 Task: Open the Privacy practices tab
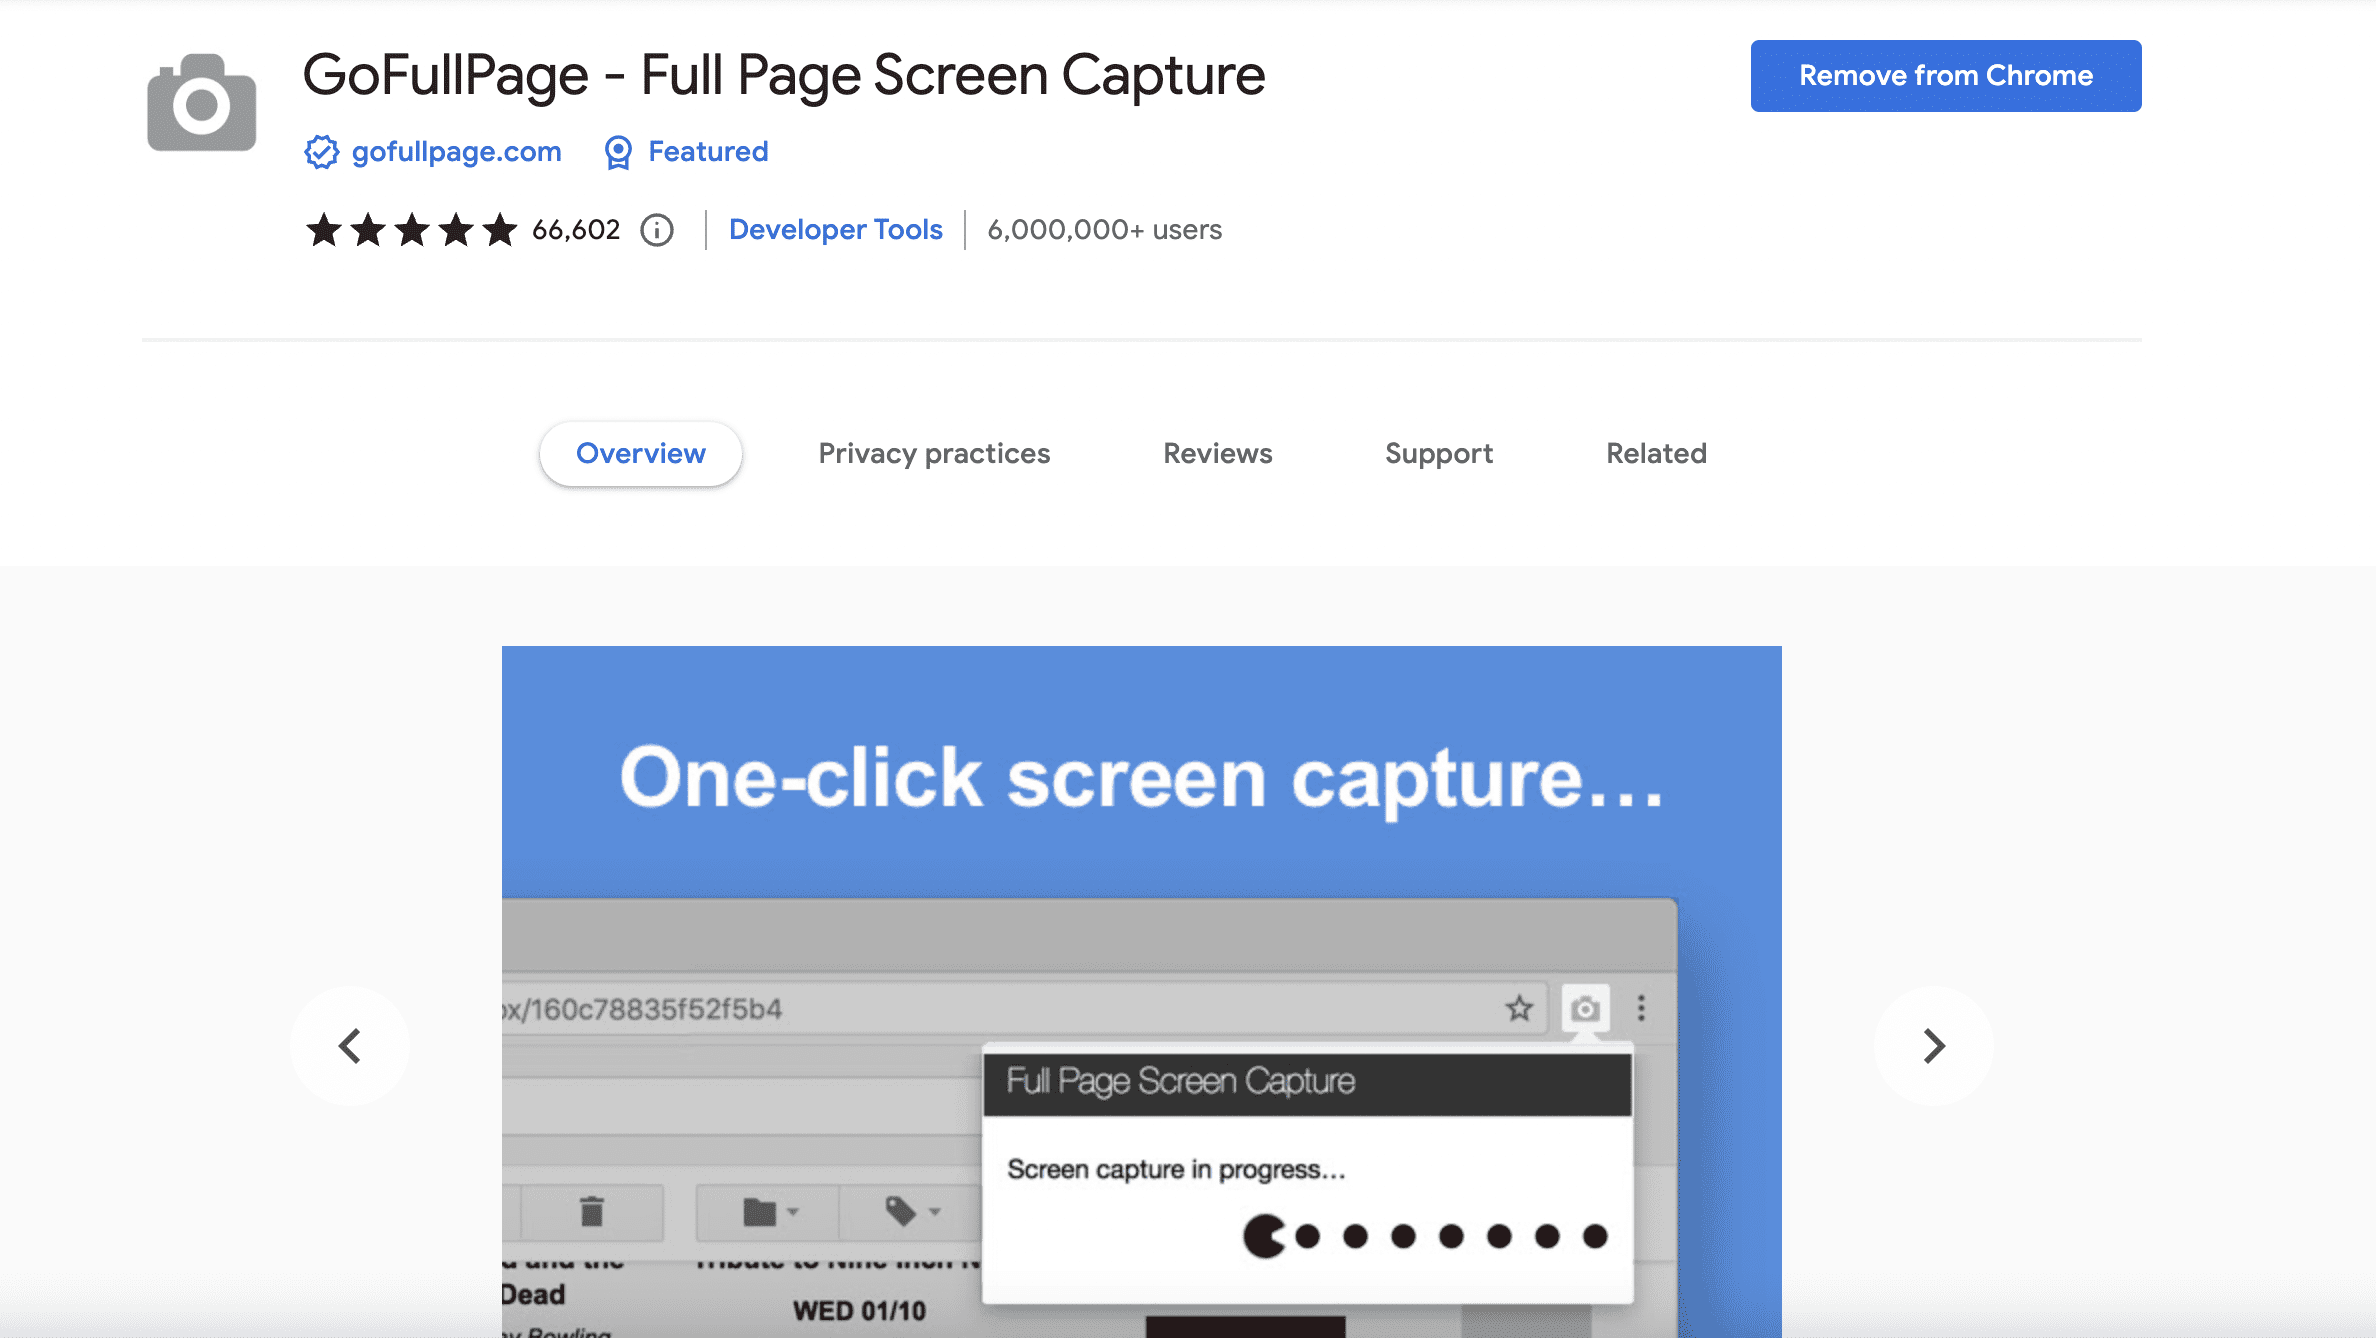[933, 453]
